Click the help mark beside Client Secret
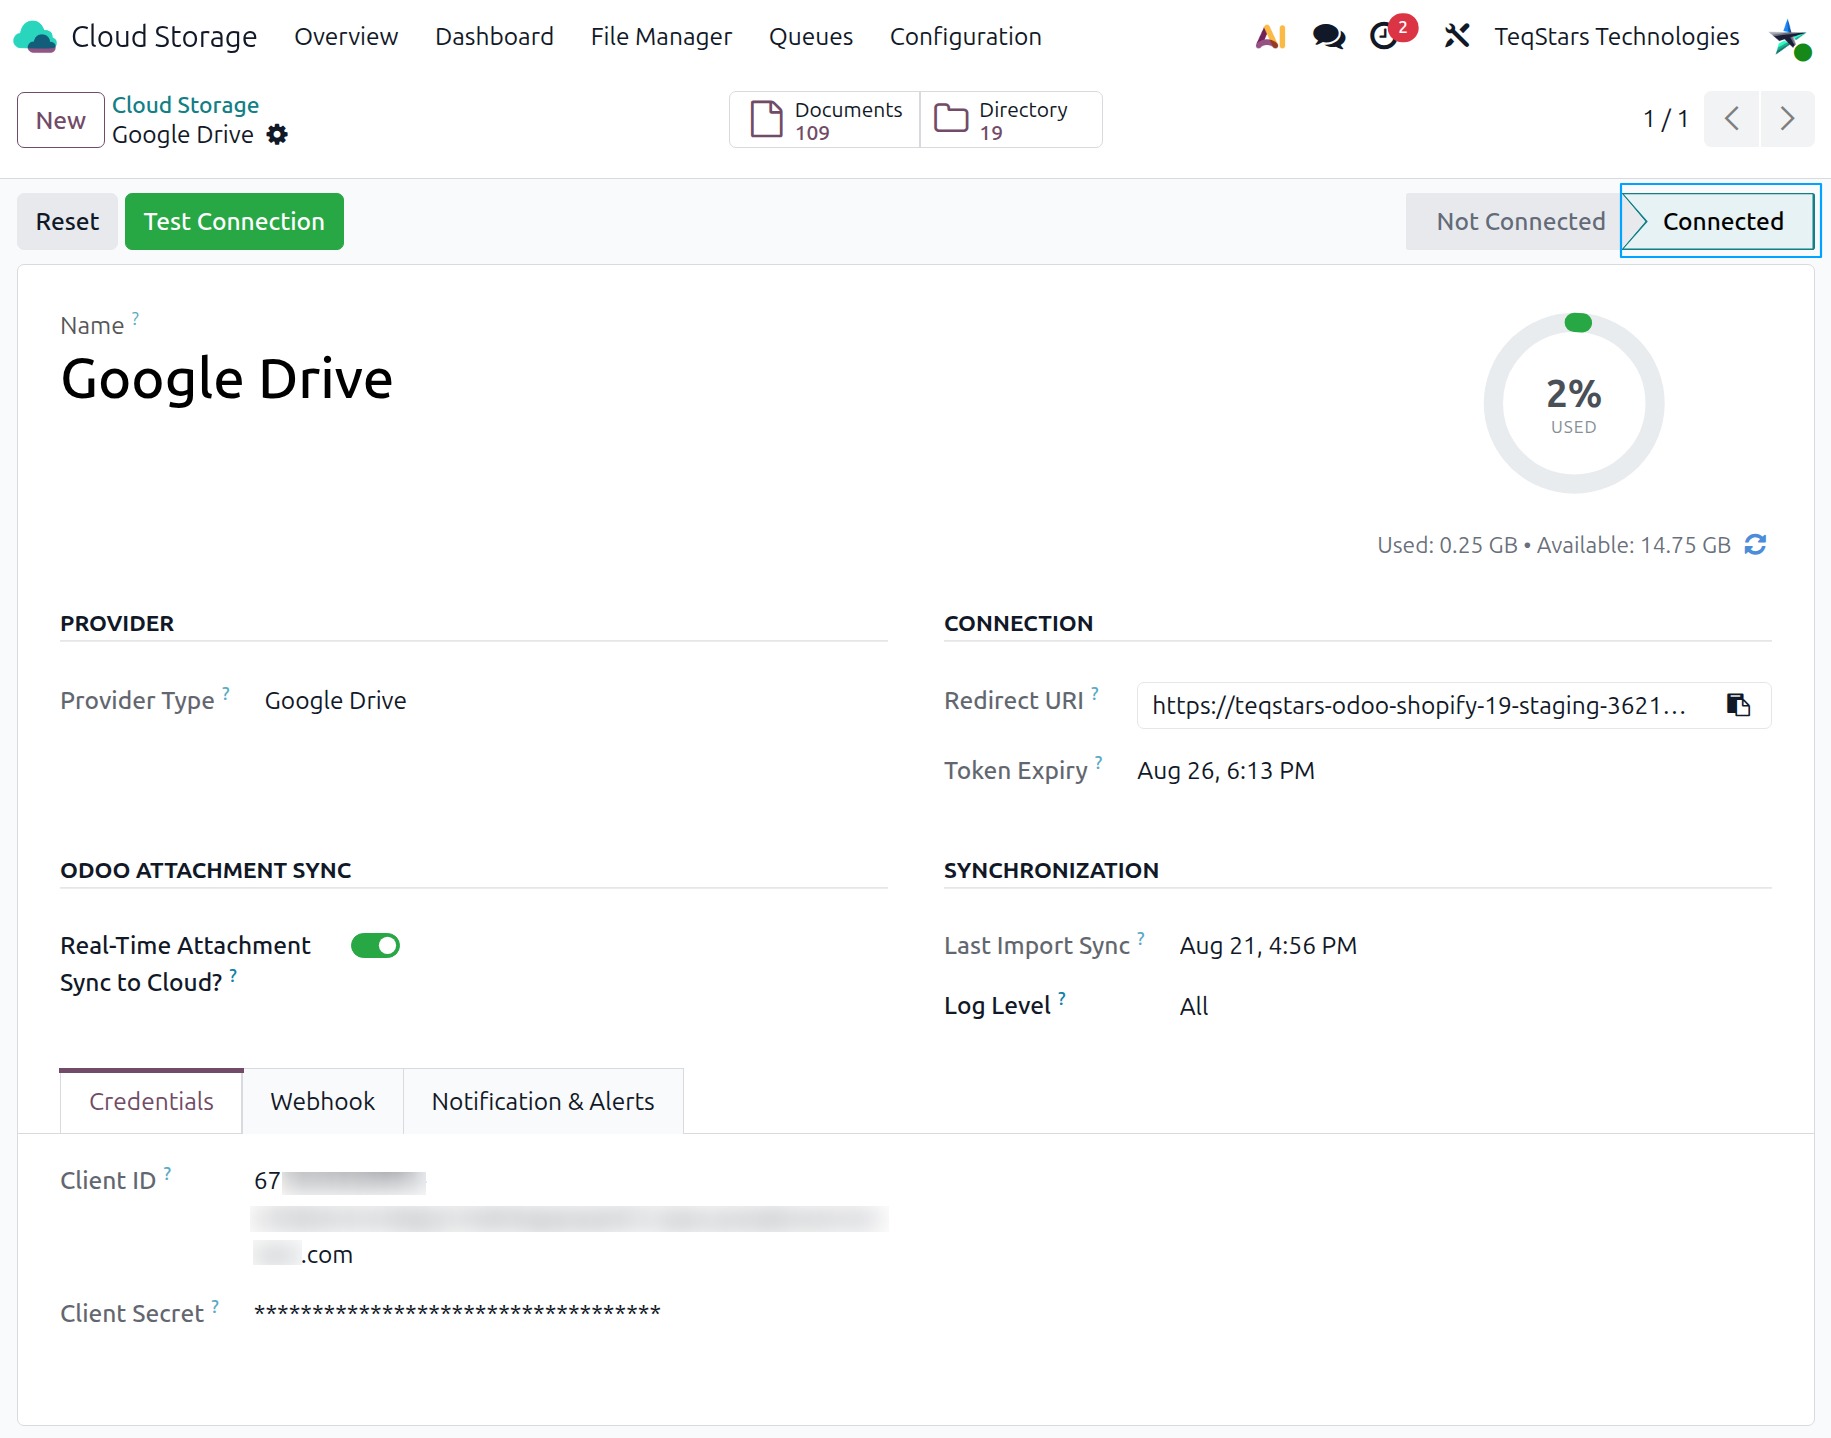Viewport: 1831px width, 1438px height. pyautogui.click(x=215, y=1306)
